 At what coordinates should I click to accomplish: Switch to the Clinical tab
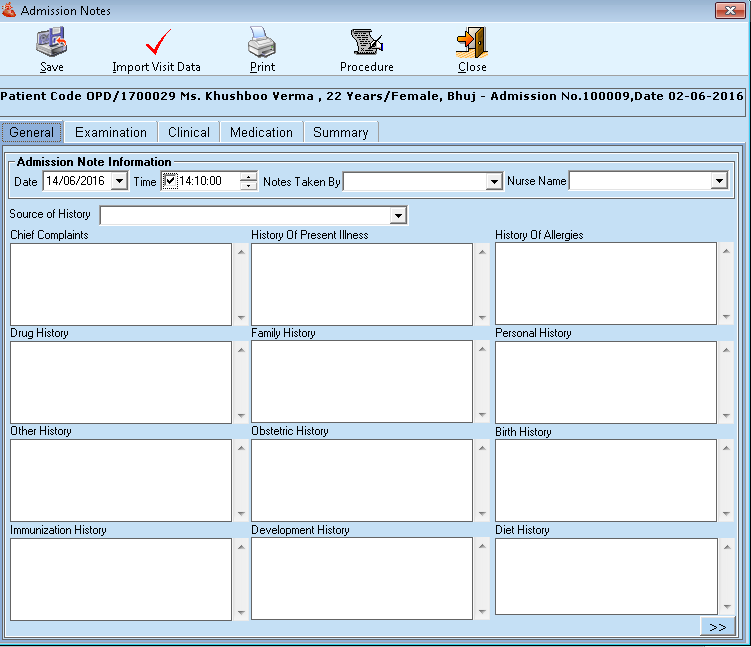click(189, 132)
